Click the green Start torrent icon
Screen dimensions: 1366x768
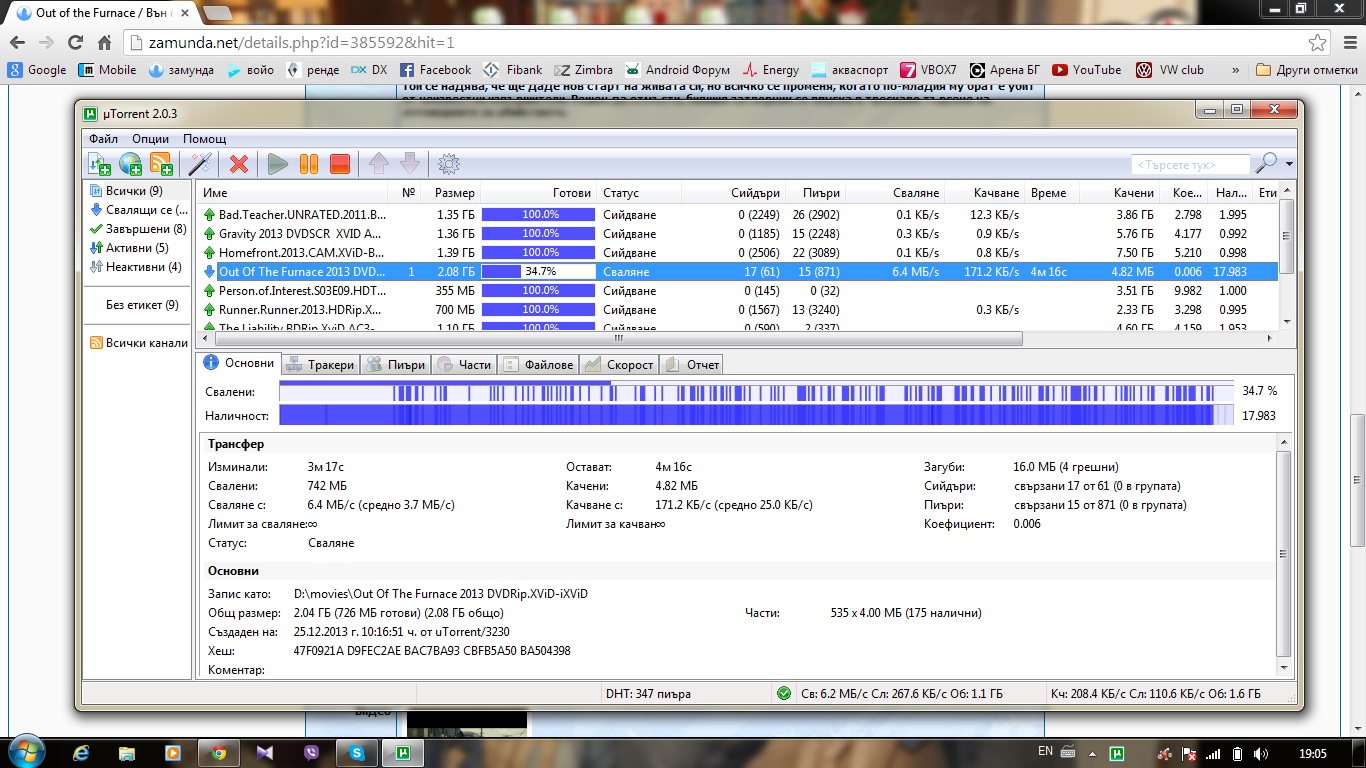278,164
